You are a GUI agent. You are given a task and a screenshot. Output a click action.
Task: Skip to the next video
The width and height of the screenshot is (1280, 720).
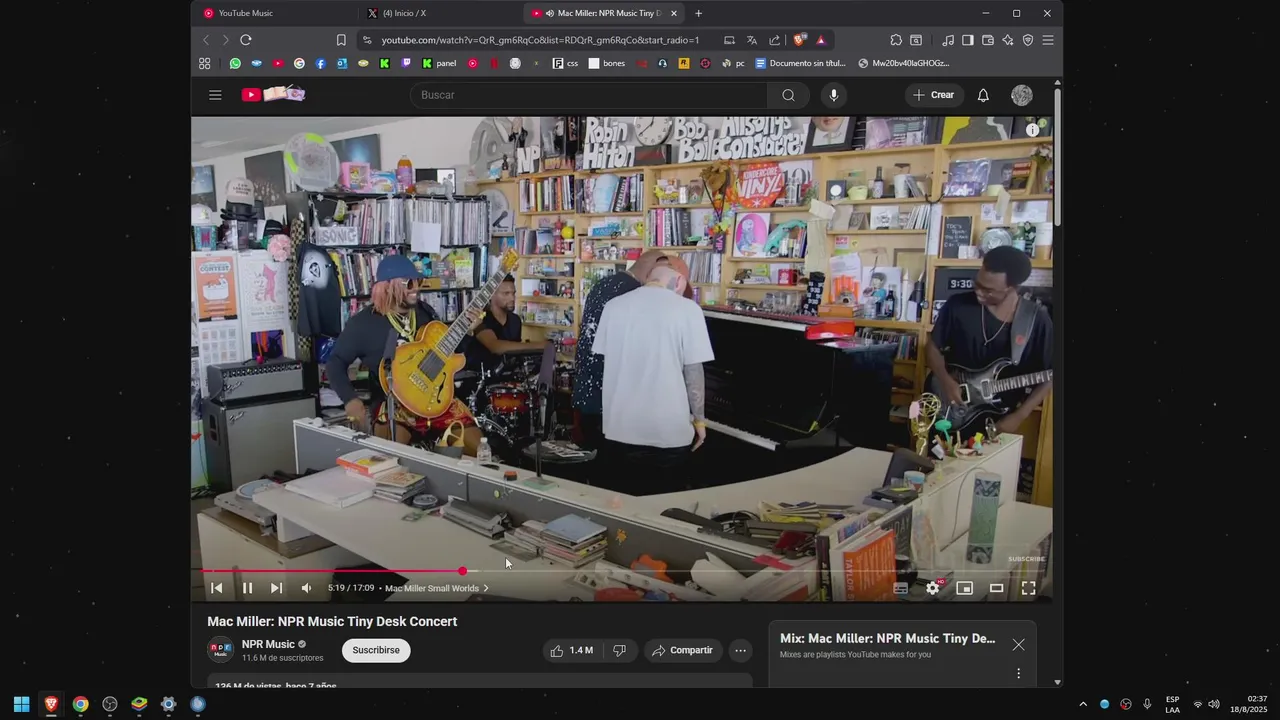pos(277,588)
